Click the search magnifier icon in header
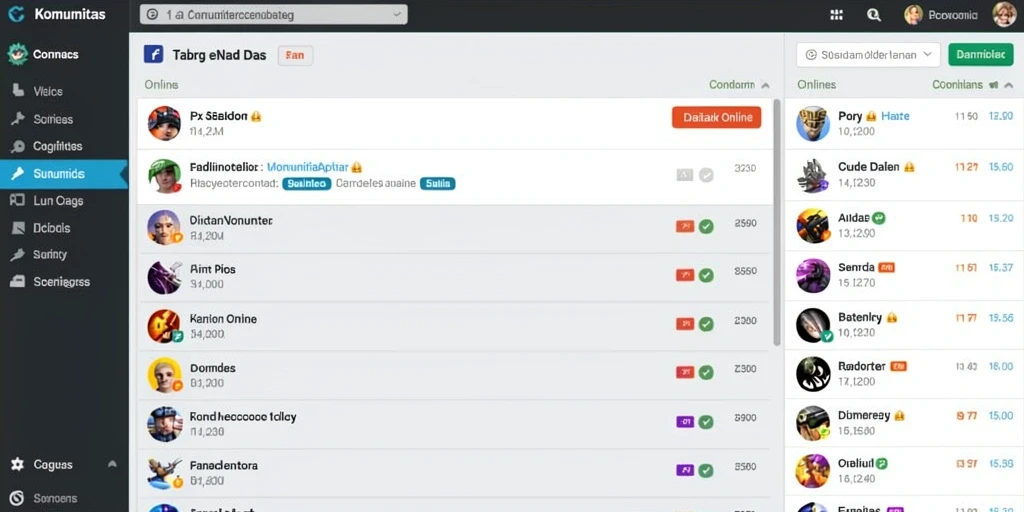Image resolution: width=1024 pixels, height=512 pixels. tap(873, 15)
